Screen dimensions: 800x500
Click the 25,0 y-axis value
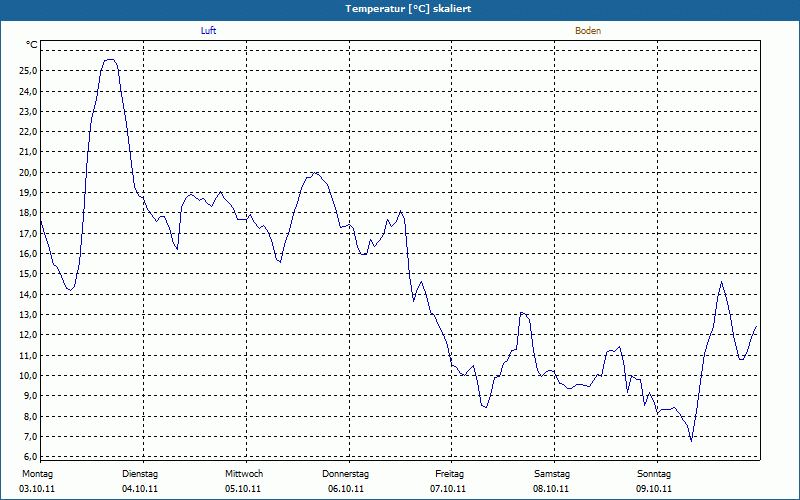coord(28,71)
